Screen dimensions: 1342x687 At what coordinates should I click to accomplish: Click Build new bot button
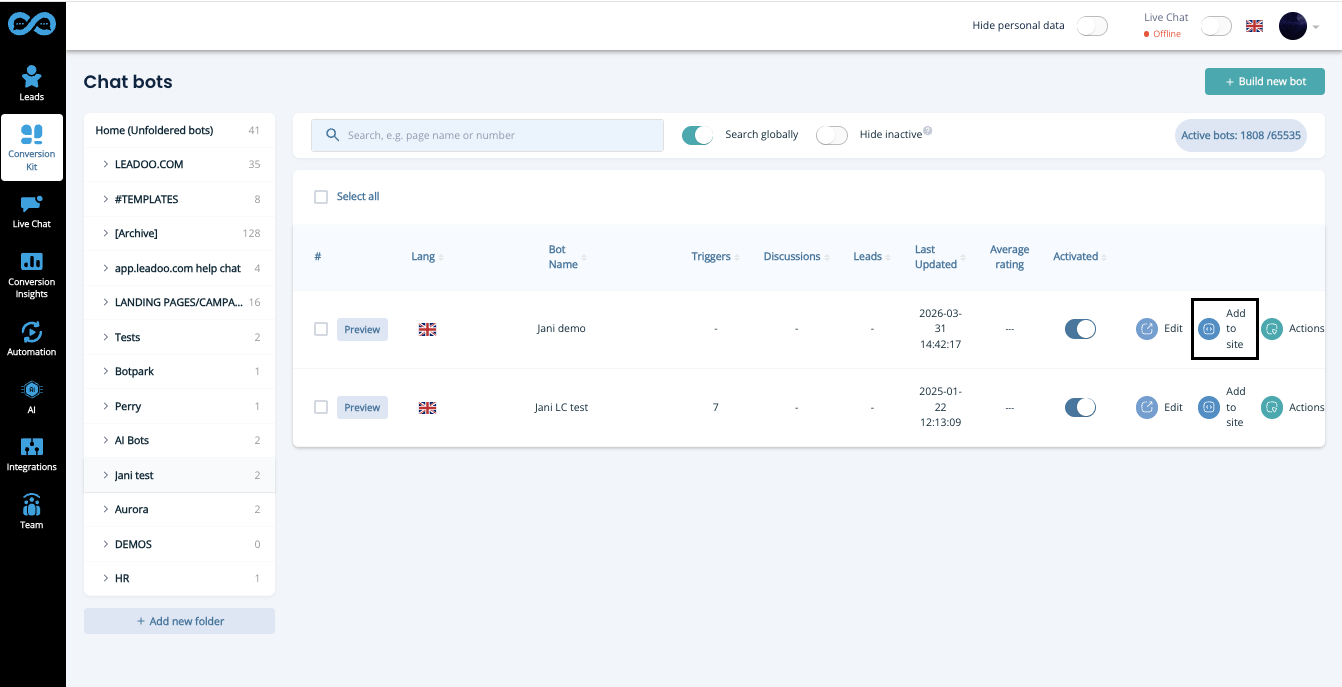click(1265, 81)
